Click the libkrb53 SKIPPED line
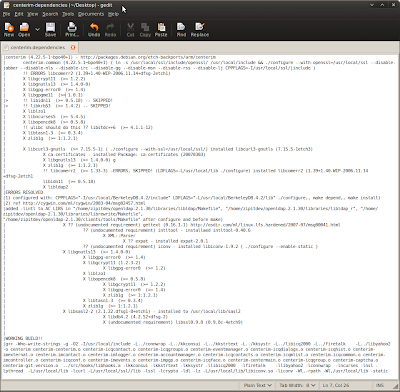This screenshot has width=400, height=392. click(x=67, y=106)
